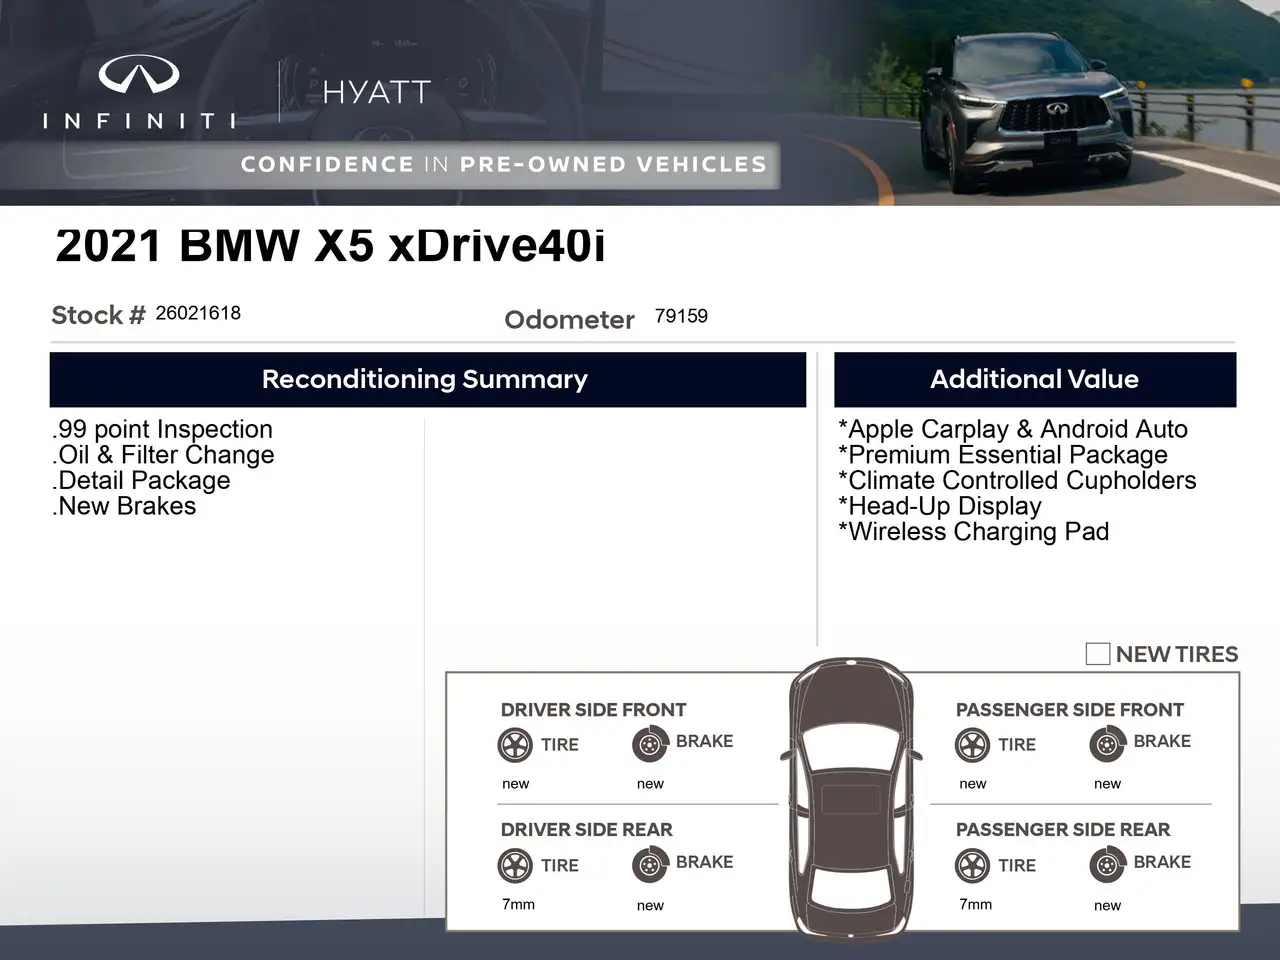Click driver side front tire 'new' value
This screenshot has width=1280, height=960.
pyautogui.click(x=515, y=784)
